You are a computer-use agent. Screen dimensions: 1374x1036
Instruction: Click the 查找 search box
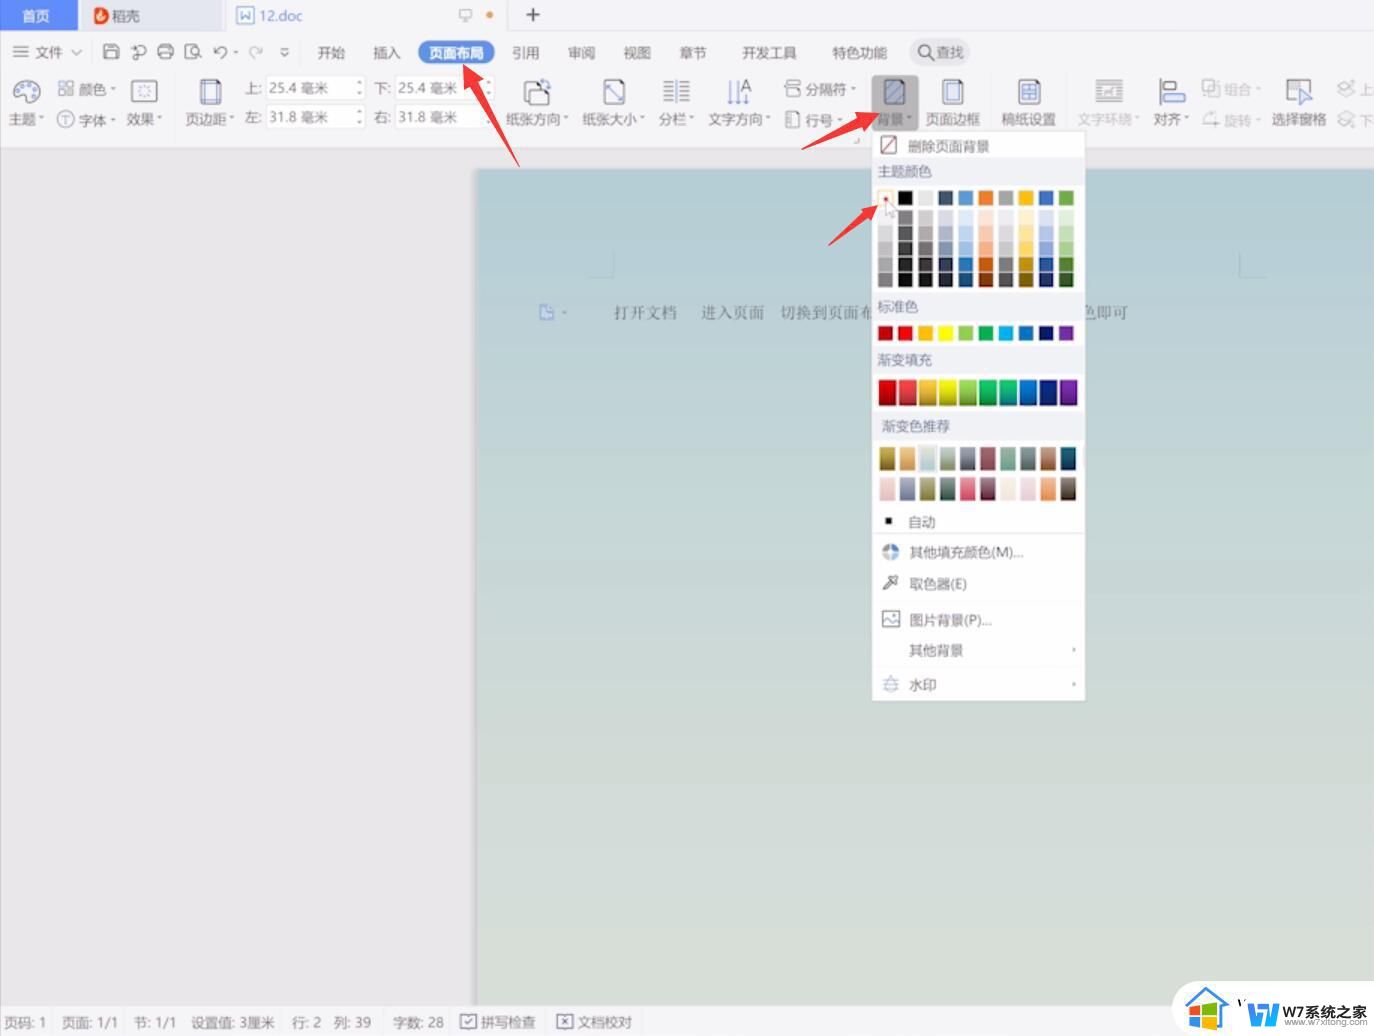940,52
